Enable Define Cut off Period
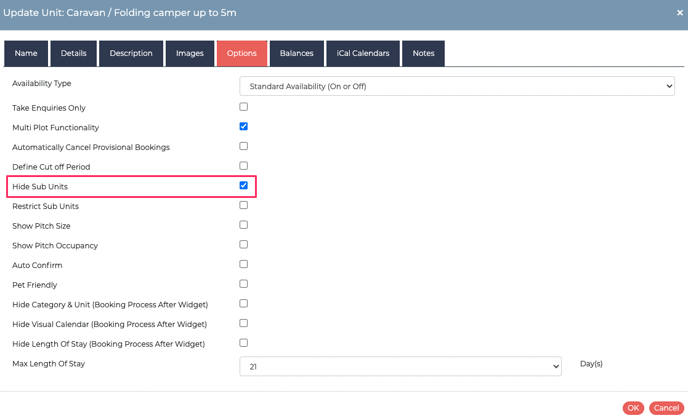Screen dimensions: 688x418 point(244,165)
